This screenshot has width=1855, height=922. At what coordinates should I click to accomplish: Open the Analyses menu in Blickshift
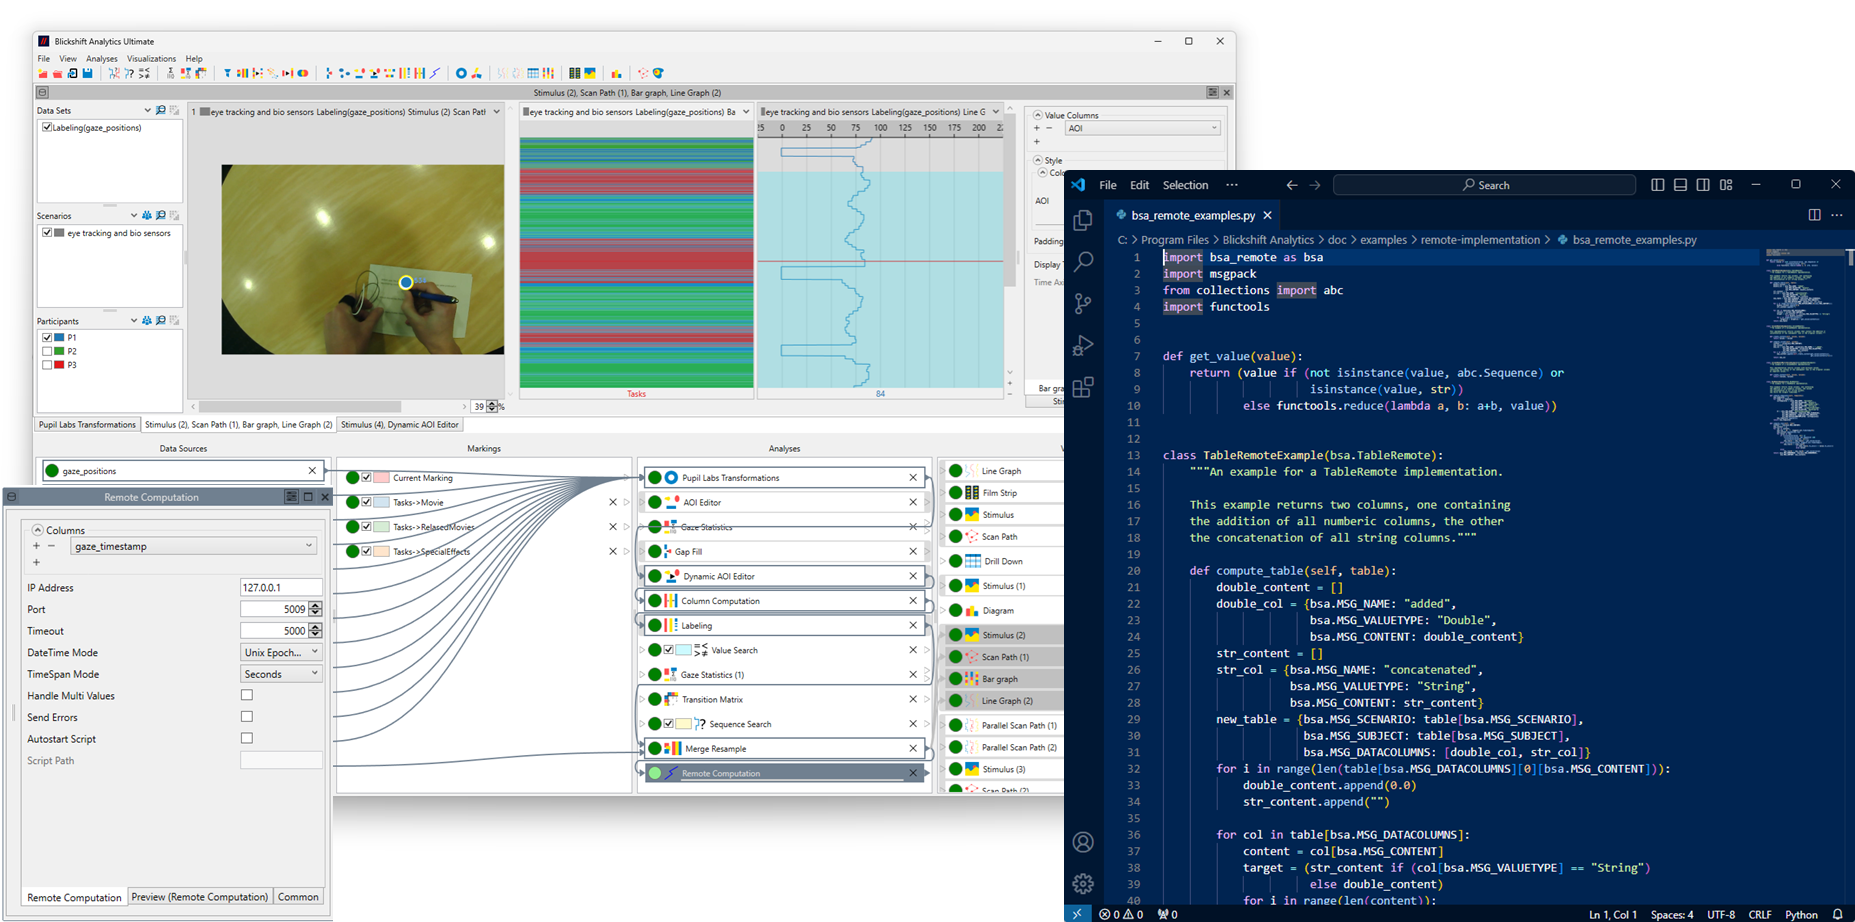pos(102,59)
